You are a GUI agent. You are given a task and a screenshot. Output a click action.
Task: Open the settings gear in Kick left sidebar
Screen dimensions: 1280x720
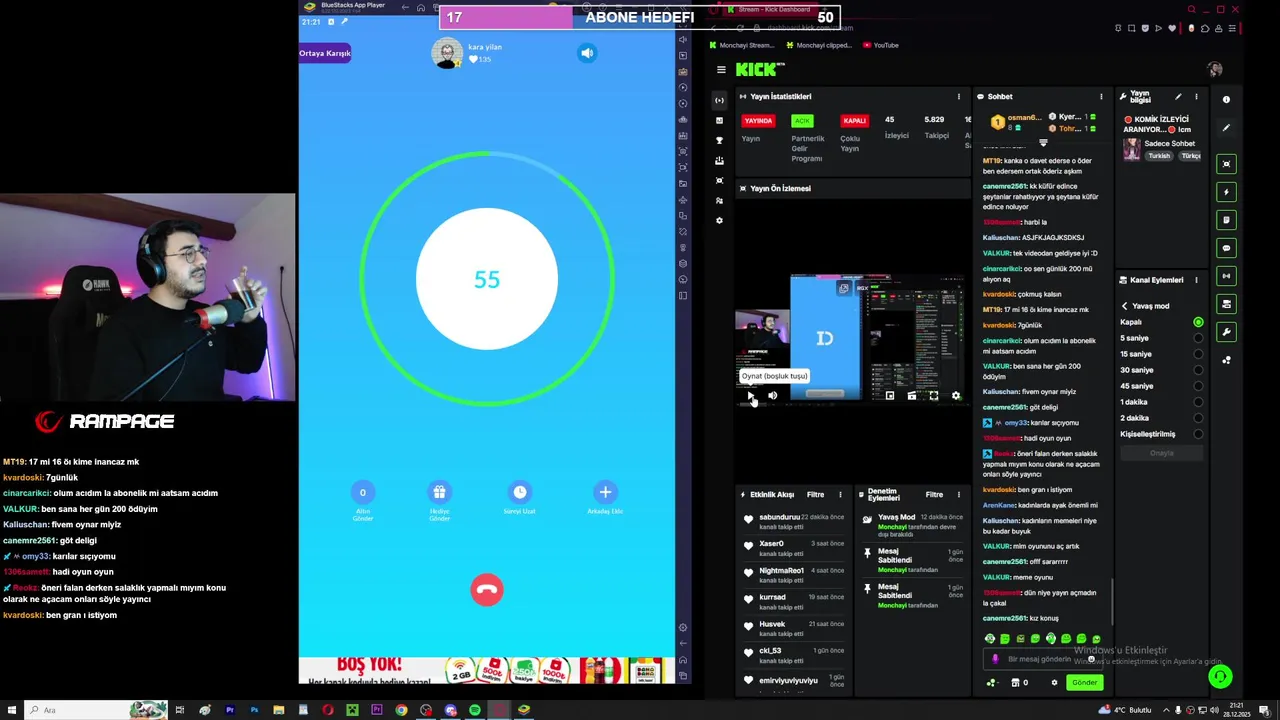tap(719, 220)
